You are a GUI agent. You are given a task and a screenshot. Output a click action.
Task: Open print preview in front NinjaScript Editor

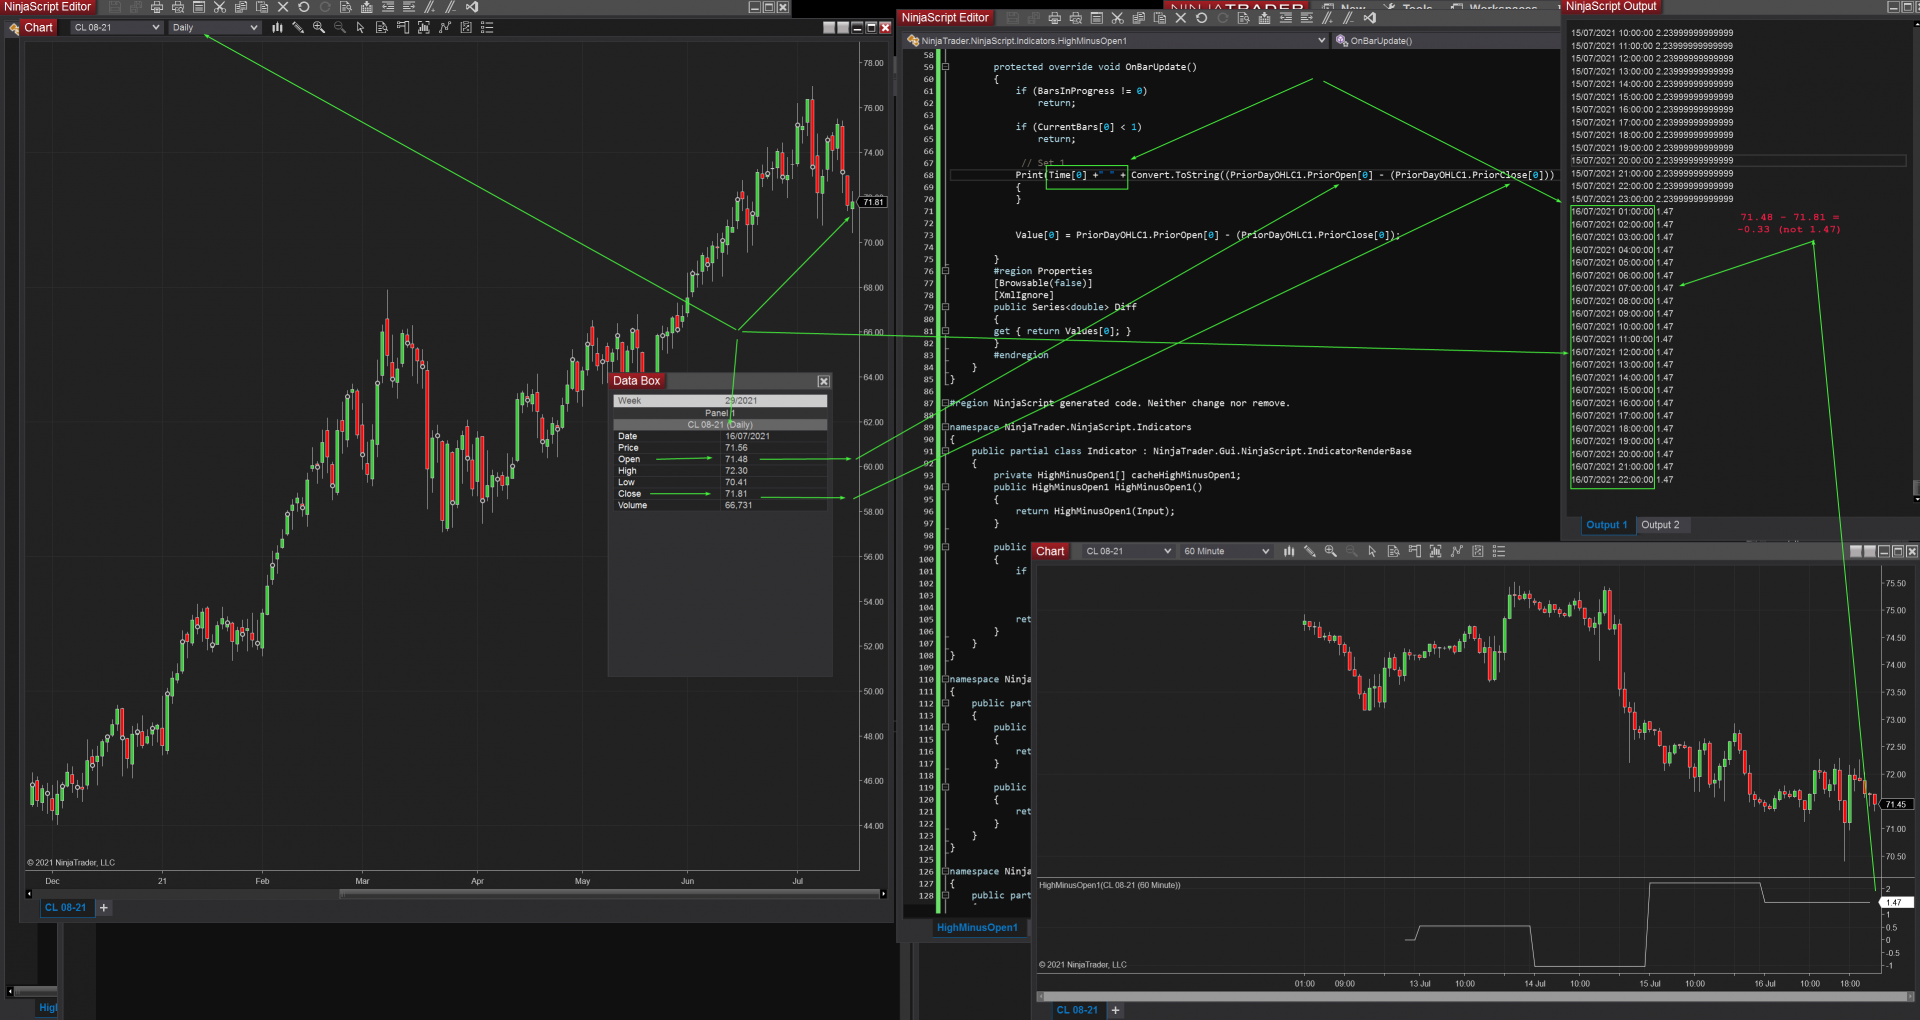(1076, 18)
